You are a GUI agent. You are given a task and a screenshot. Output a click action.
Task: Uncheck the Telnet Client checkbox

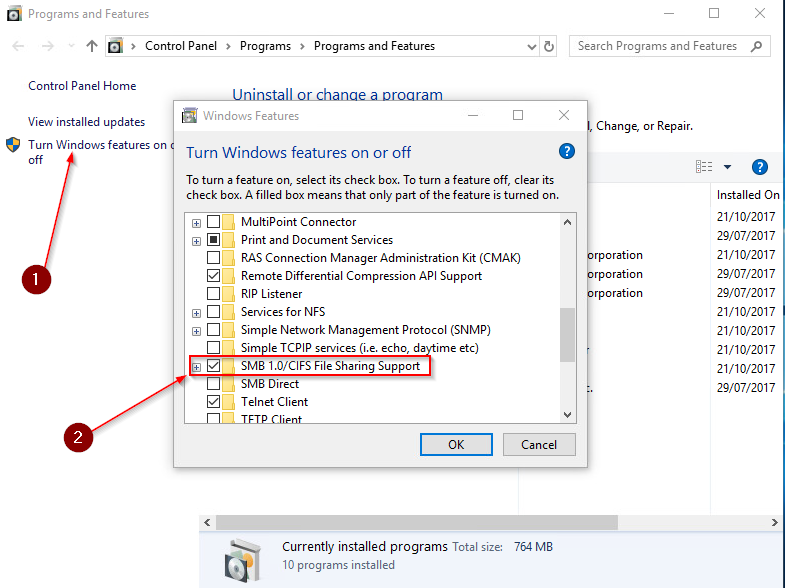click(213, 401)
